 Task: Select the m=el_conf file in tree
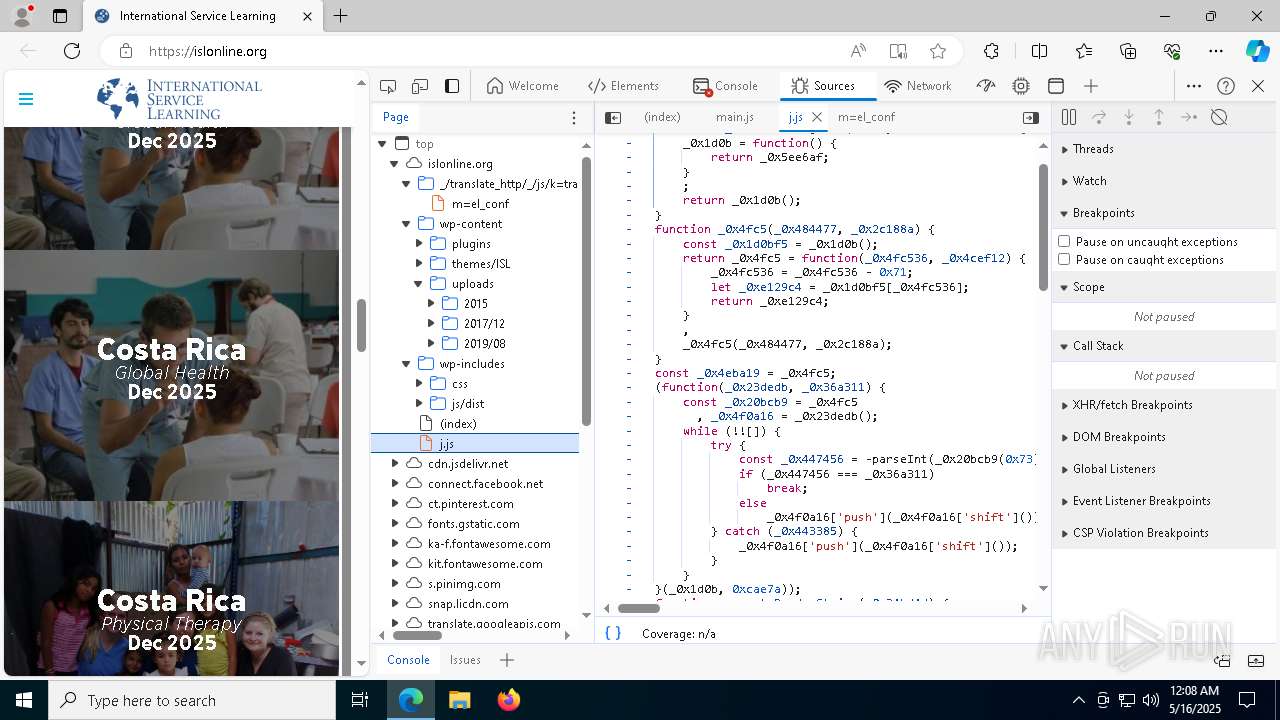[480, 204]
